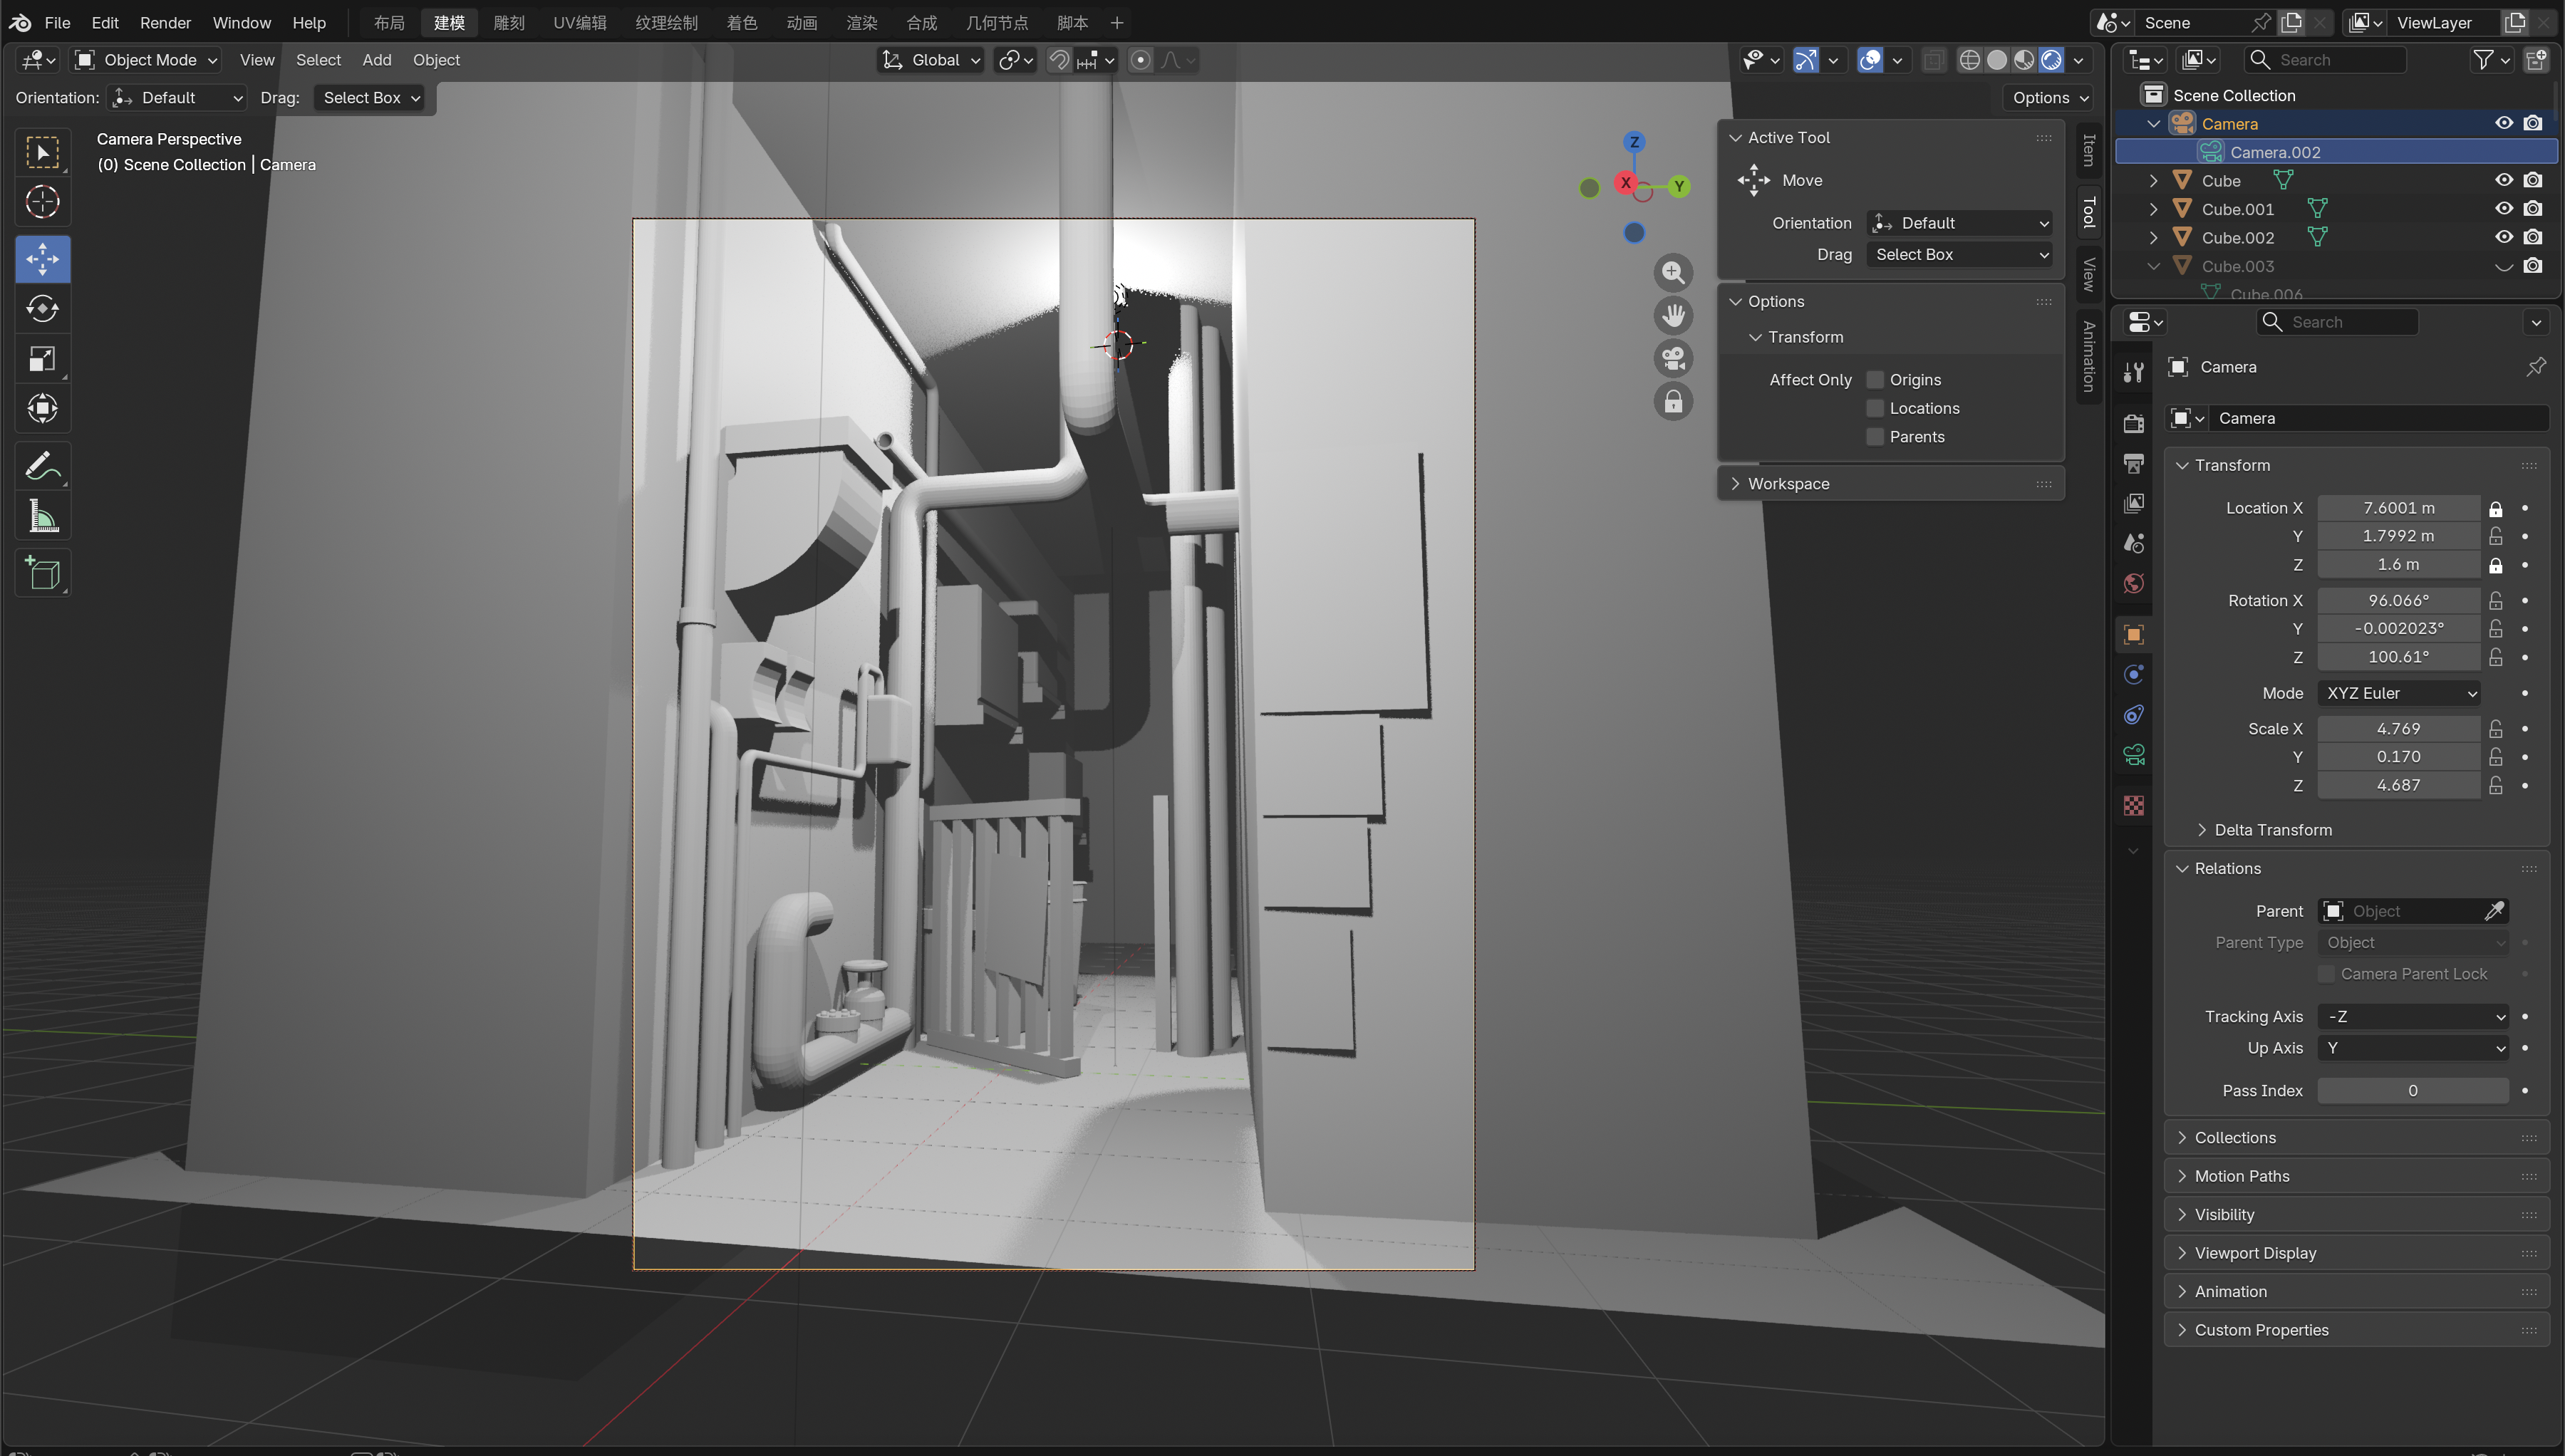Switch to the UV编辑 workspace tab

[x=580, y=22]
